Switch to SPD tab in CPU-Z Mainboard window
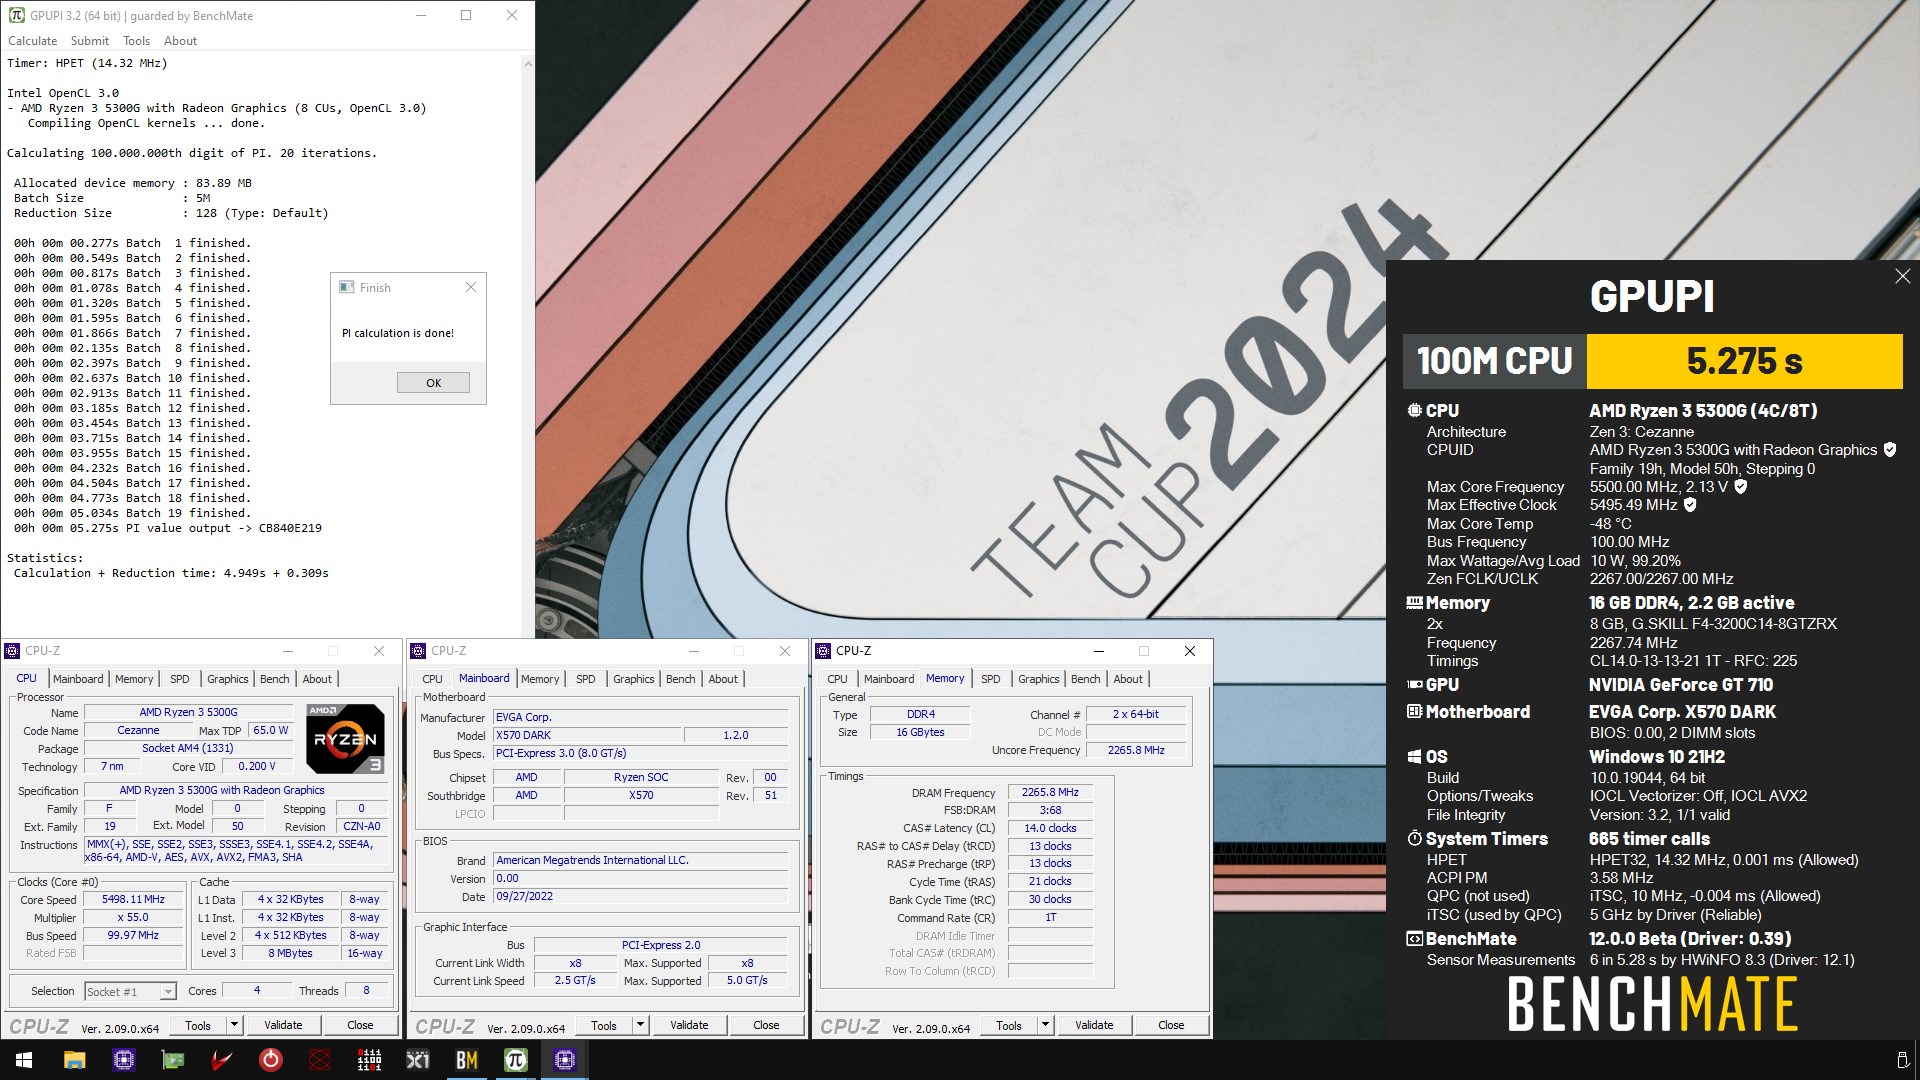This screenshot has width=1920, height=1080. [586, 679]
